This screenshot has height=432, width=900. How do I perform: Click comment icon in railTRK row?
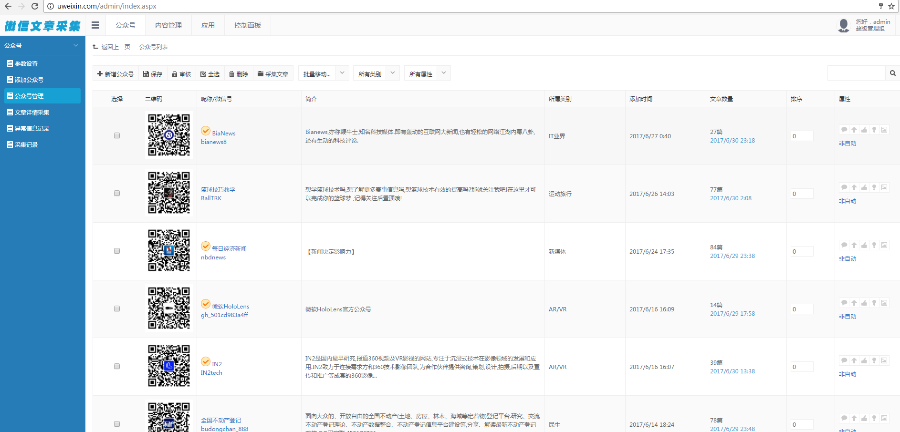coord(844,187)
